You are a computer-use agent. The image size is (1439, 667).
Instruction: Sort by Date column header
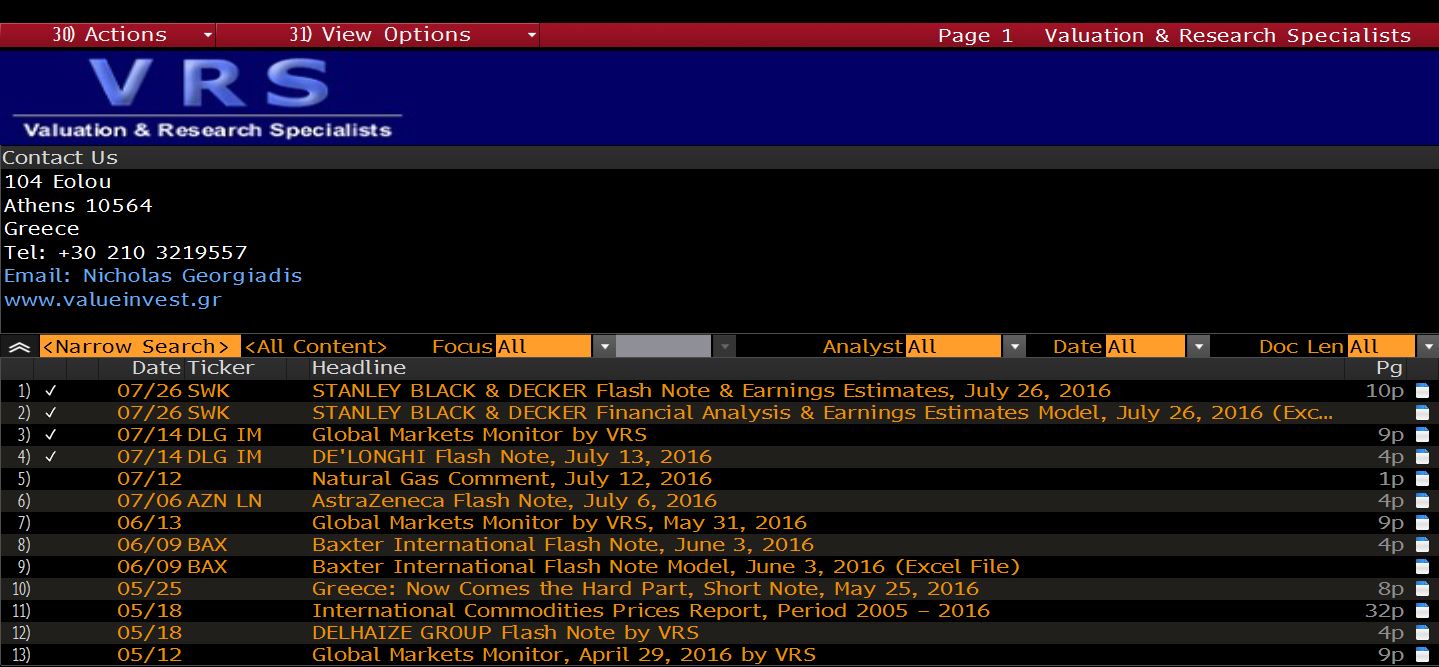(x=156, y=368)
